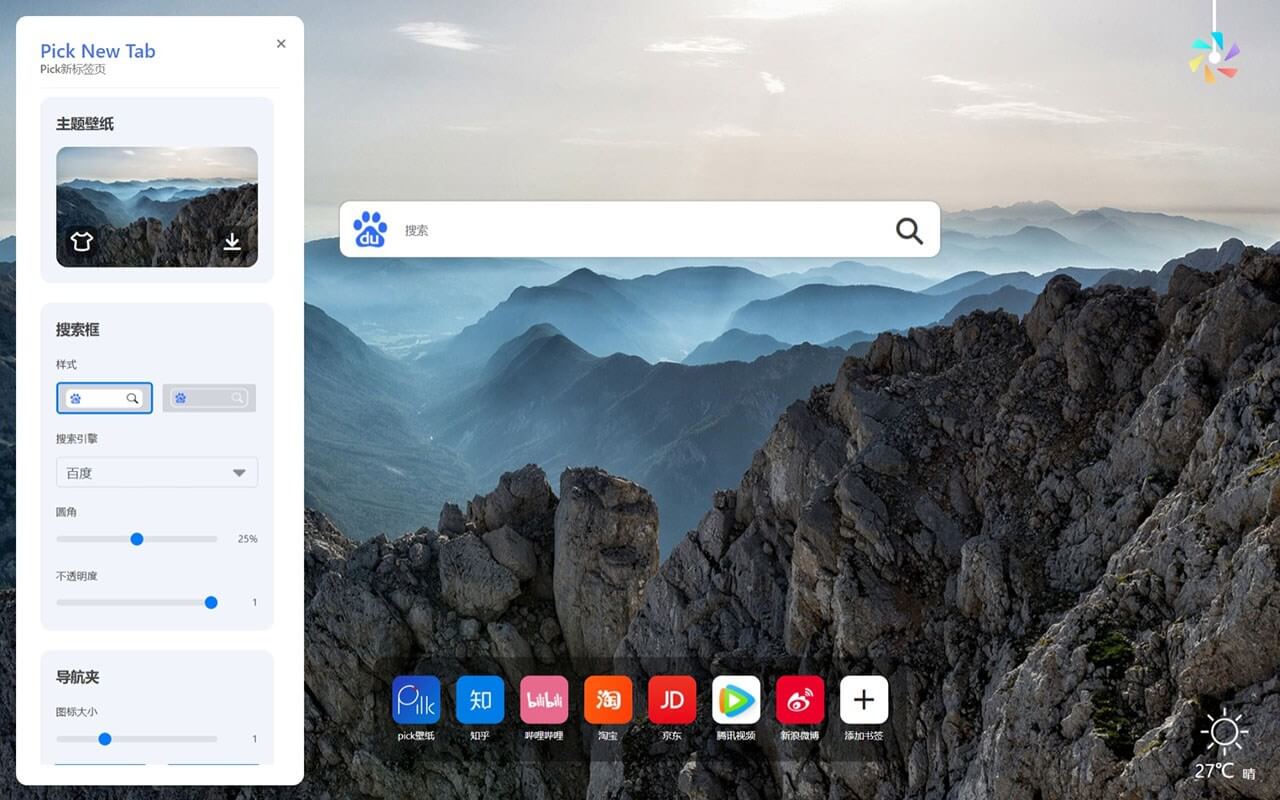Click the 圆角 radius slider handle
The image size is (1280, 800).
pyautogui.click(x=137, y=539)
